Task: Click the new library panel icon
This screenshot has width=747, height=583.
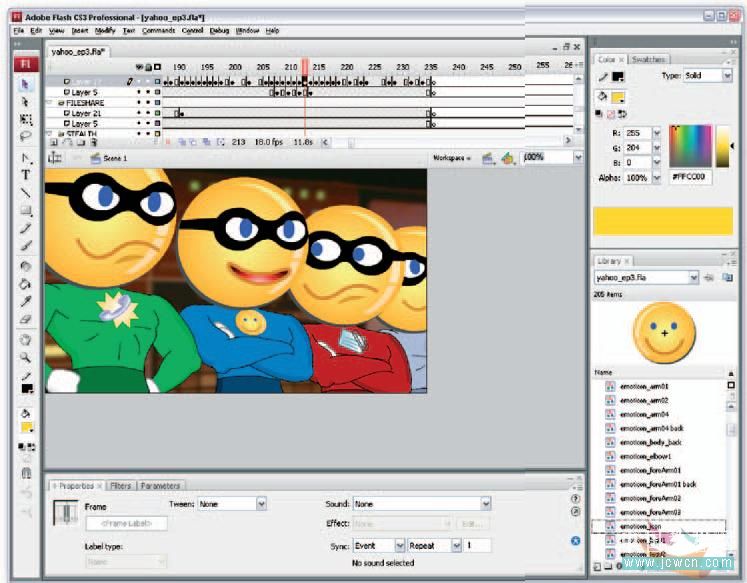Action: coord(727,278)
